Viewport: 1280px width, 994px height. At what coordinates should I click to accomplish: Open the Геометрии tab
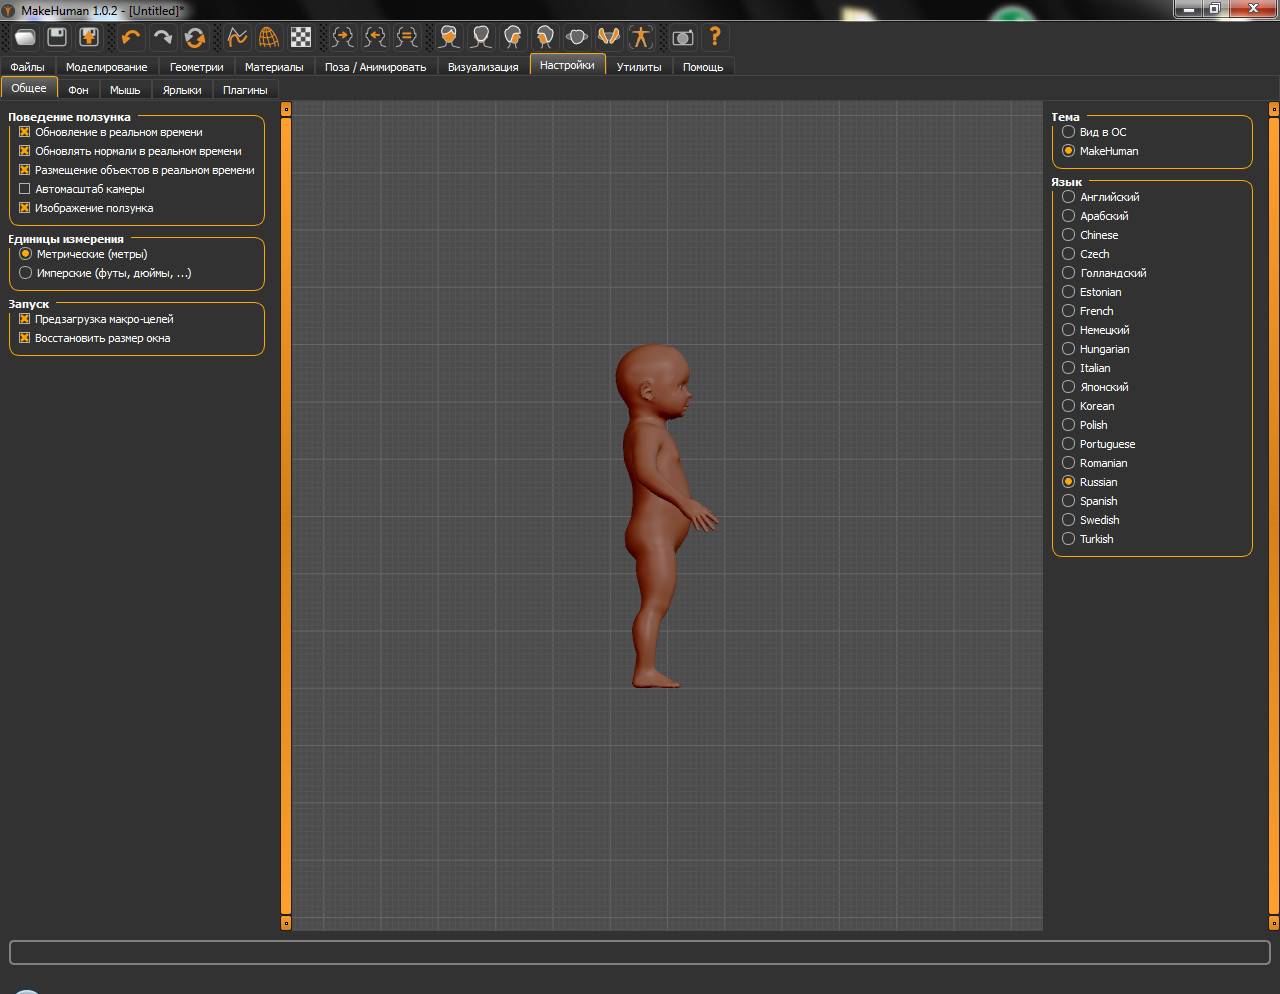point(196,67)
